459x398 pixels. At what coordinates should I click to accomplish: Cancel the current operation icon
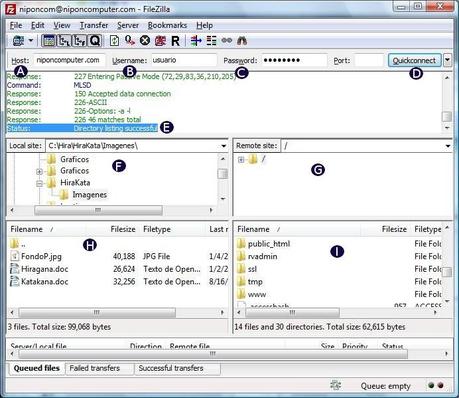(x=145, y=41)
